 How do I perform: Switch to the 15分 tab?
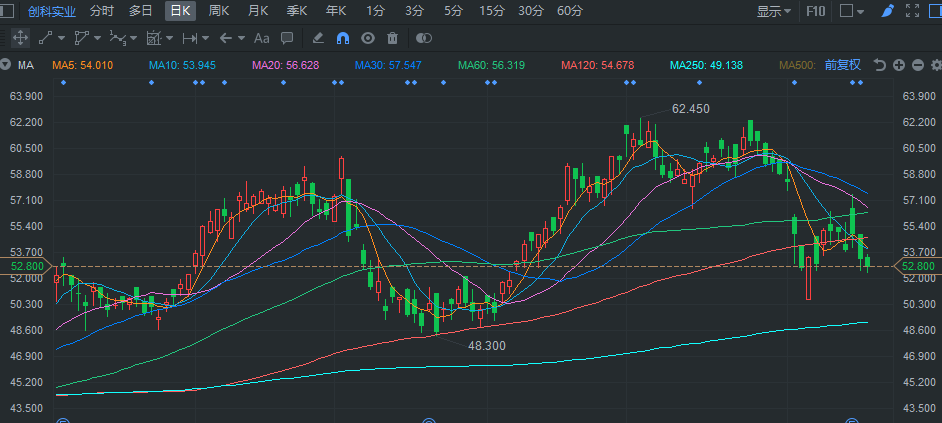492,11
